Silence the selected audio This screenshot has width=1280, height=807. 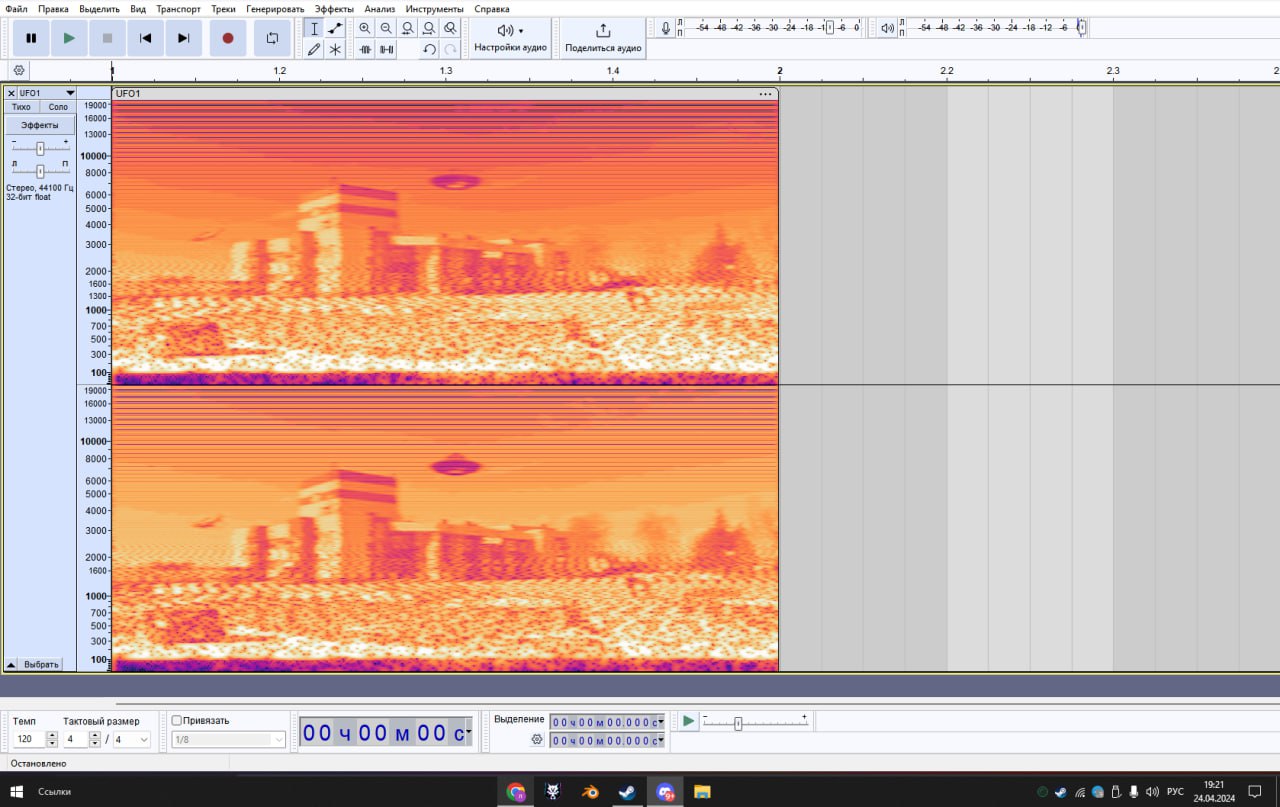click(x=386, y=49)
